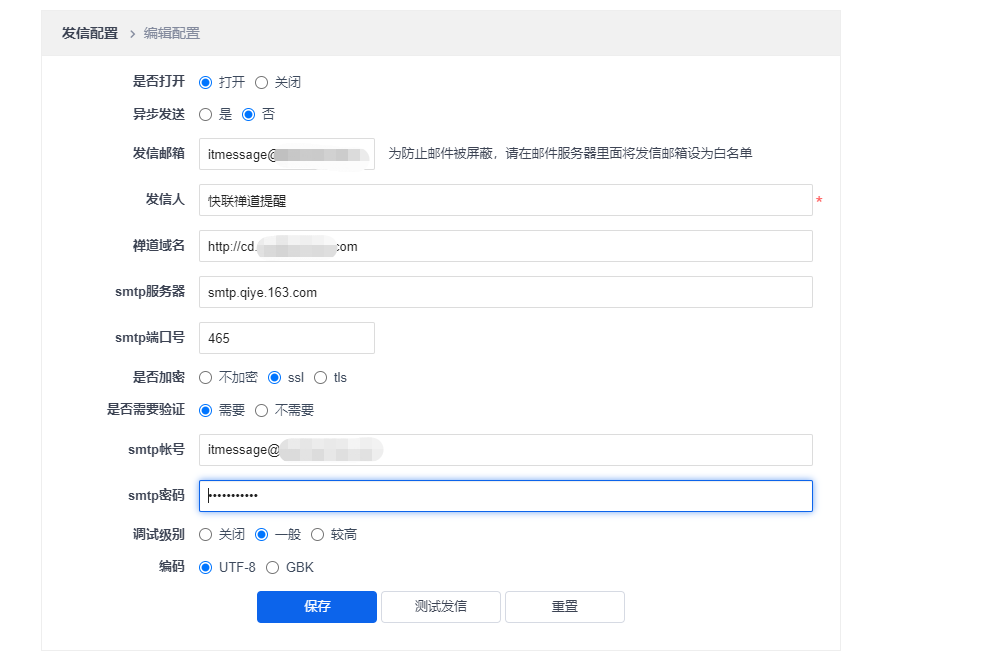The height and width of the screenshot is (669, 1004).
Task: Click the 保存 button
Action: coord(317,607)
